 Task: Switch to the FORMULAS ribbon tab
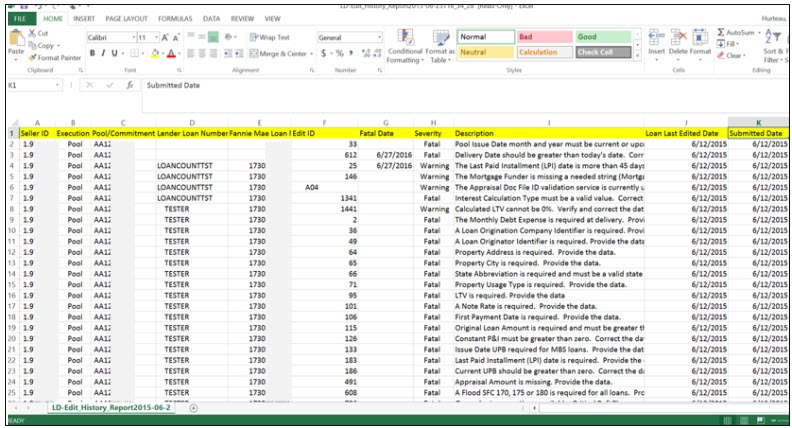click(176, 18)
